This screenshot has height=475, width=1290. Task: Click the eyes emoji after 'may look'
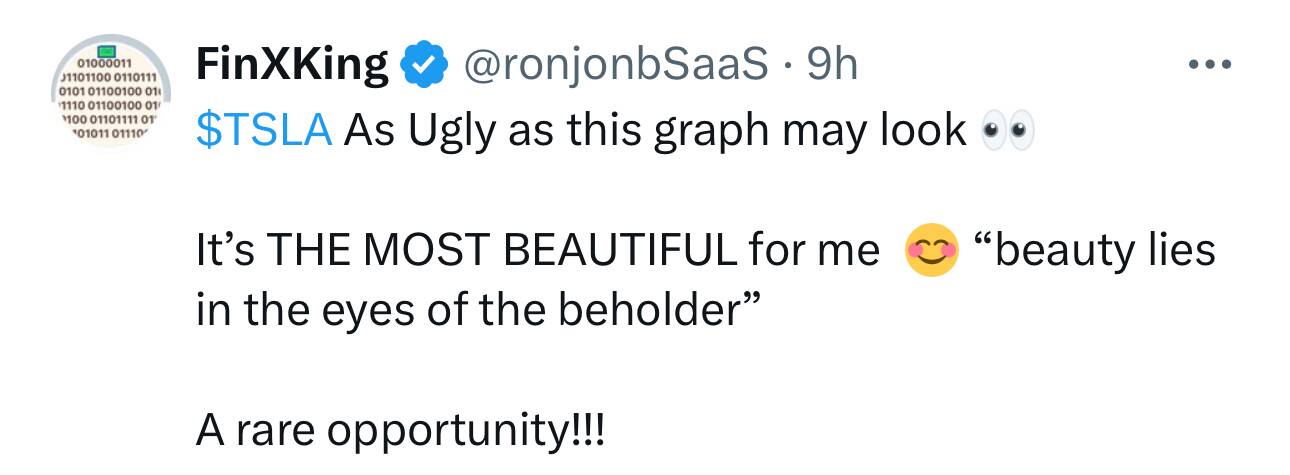pos(1005,131)
